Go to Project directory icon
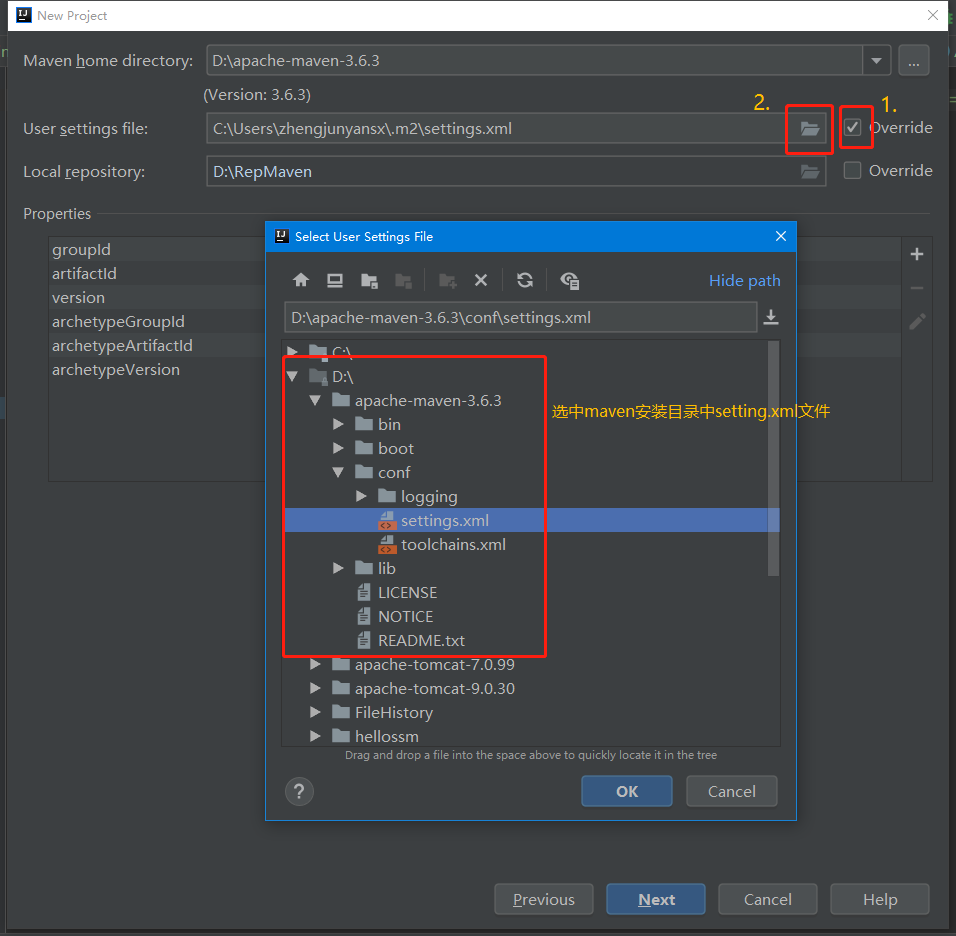Viewport: 956px width, 936px height. coord(369,280)
